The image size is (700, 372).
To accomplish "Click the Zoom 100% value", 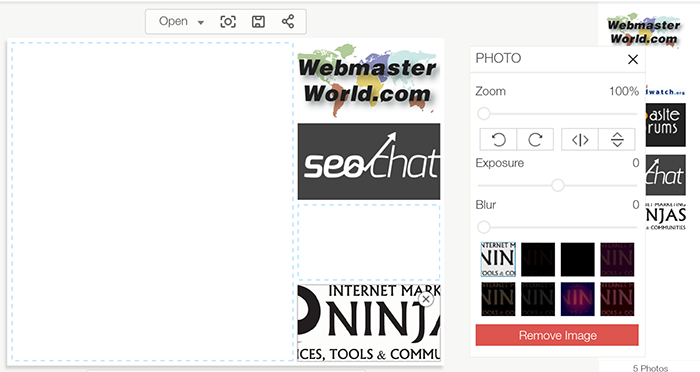I will tap(624, 91).
